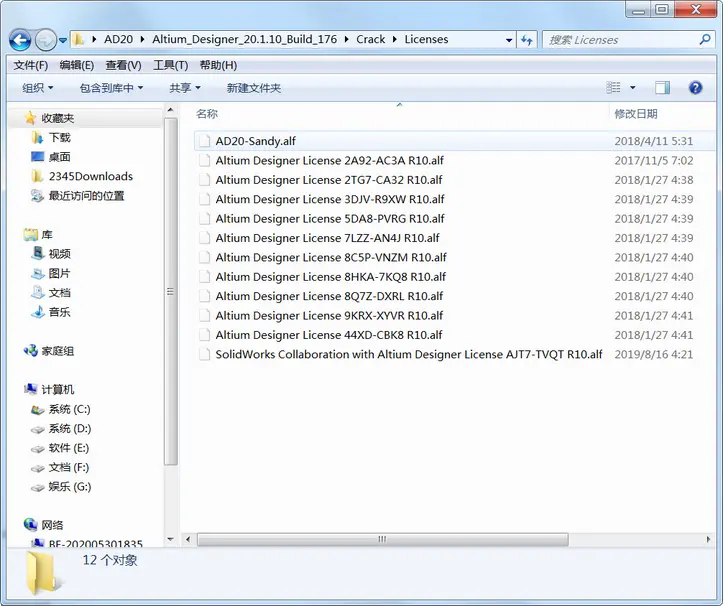Open 娱乐 (G:) drive
Image resolution: width=725 pixels, height=606 pixels.
tap(70, 487)
